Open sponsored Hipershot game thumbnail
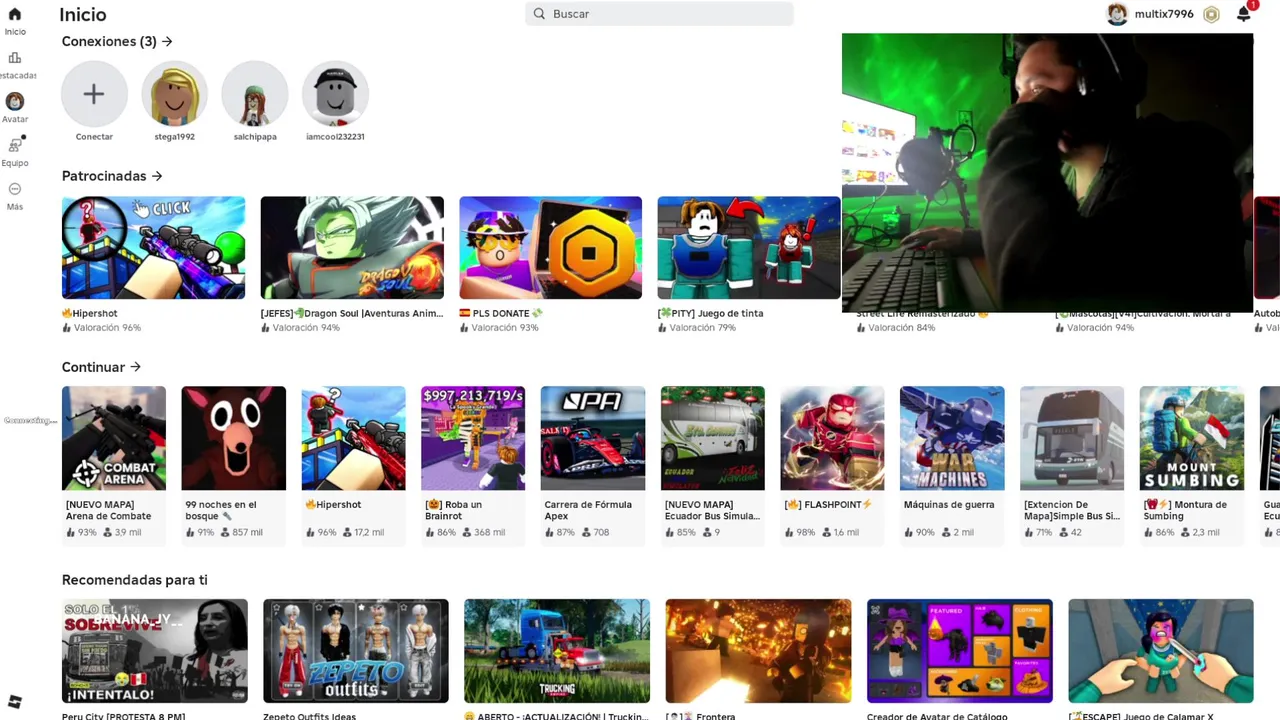1280x720 pixels. click(x=153, y=248)
